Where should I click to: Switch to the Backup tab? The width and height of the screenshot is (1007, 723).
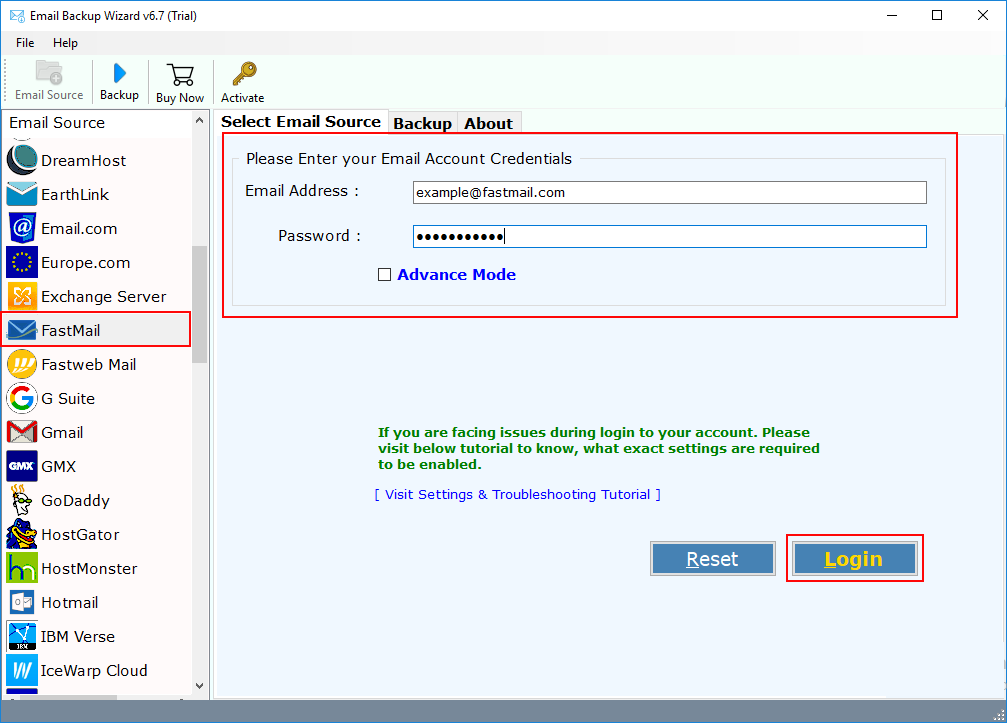pos(422,123)
